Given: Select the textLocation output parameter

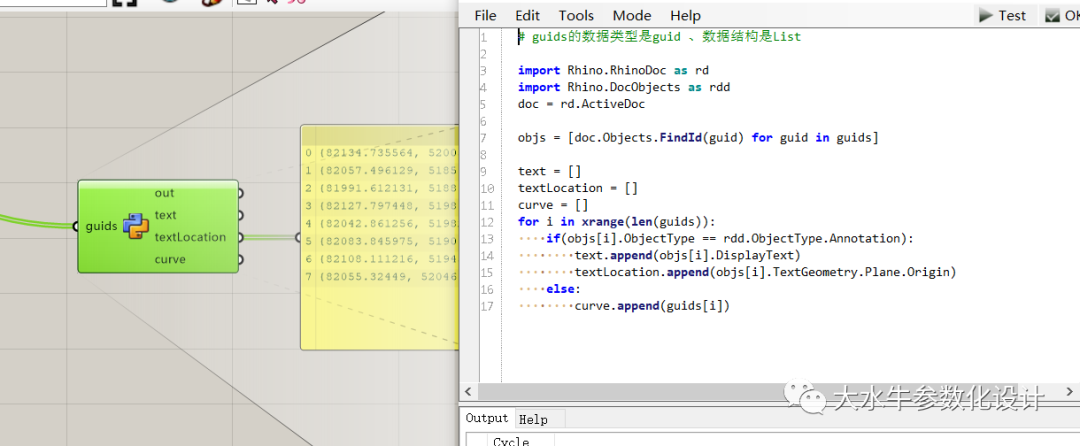Looking at the screenshot, I should 190,237.
